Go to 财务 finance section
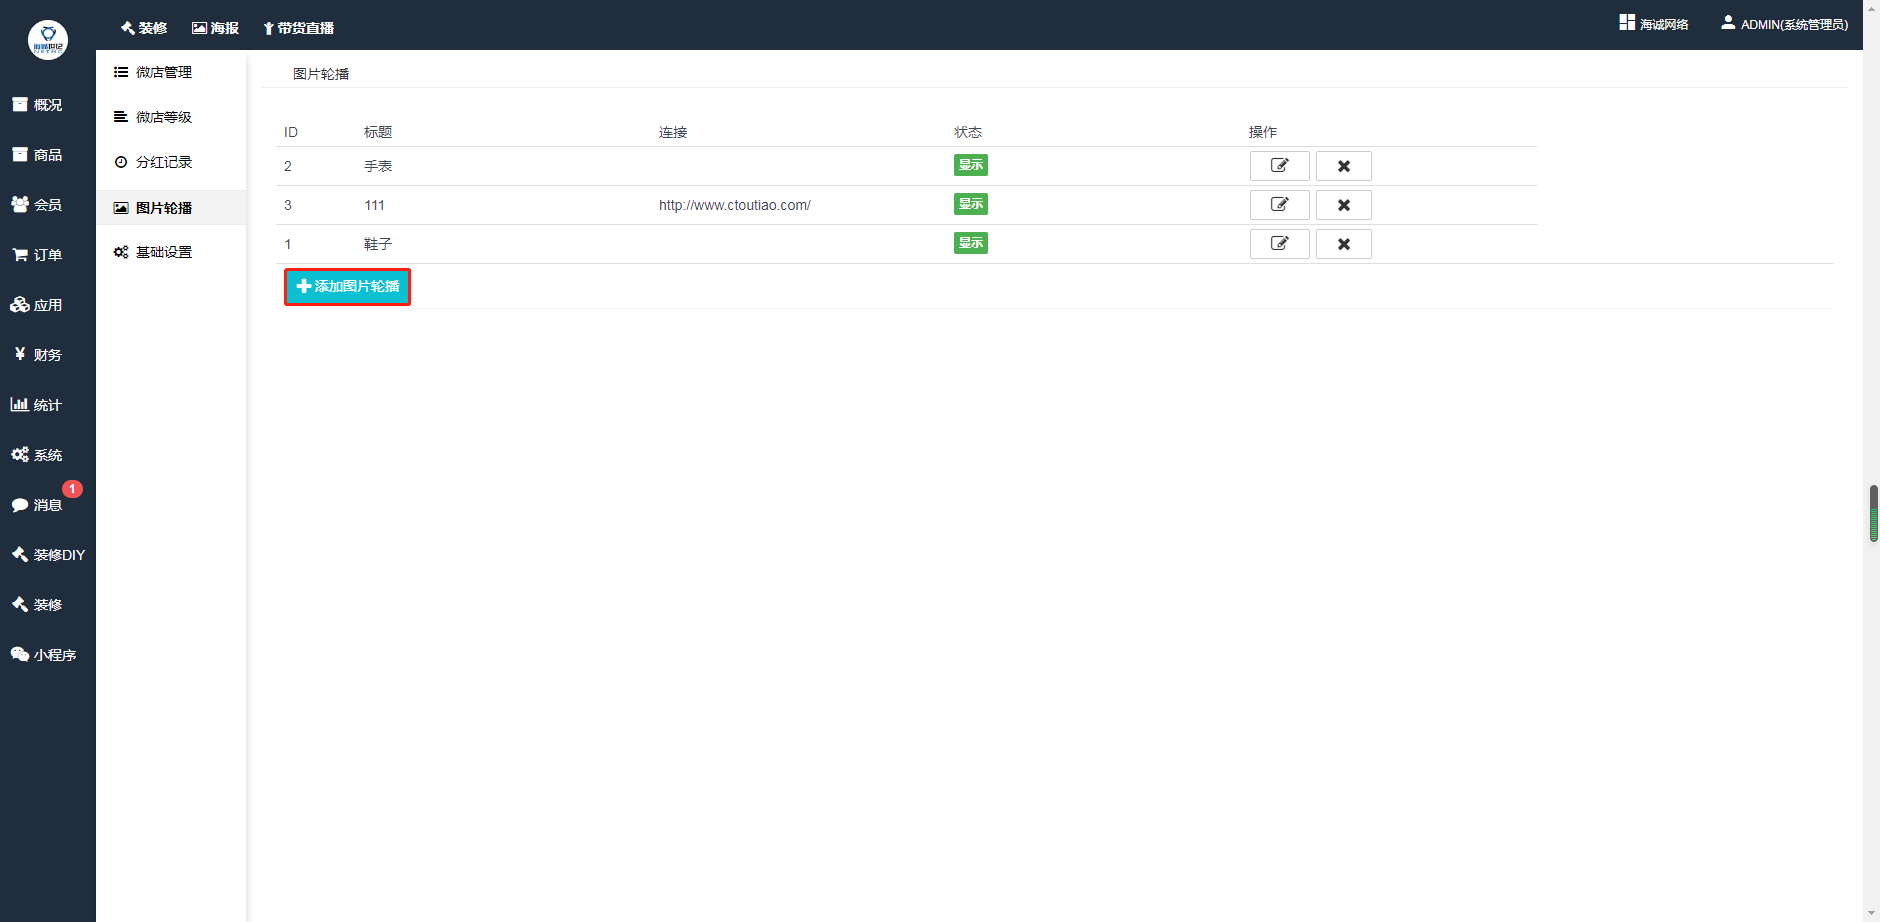 pyautogui.click(x=37, y=355)
